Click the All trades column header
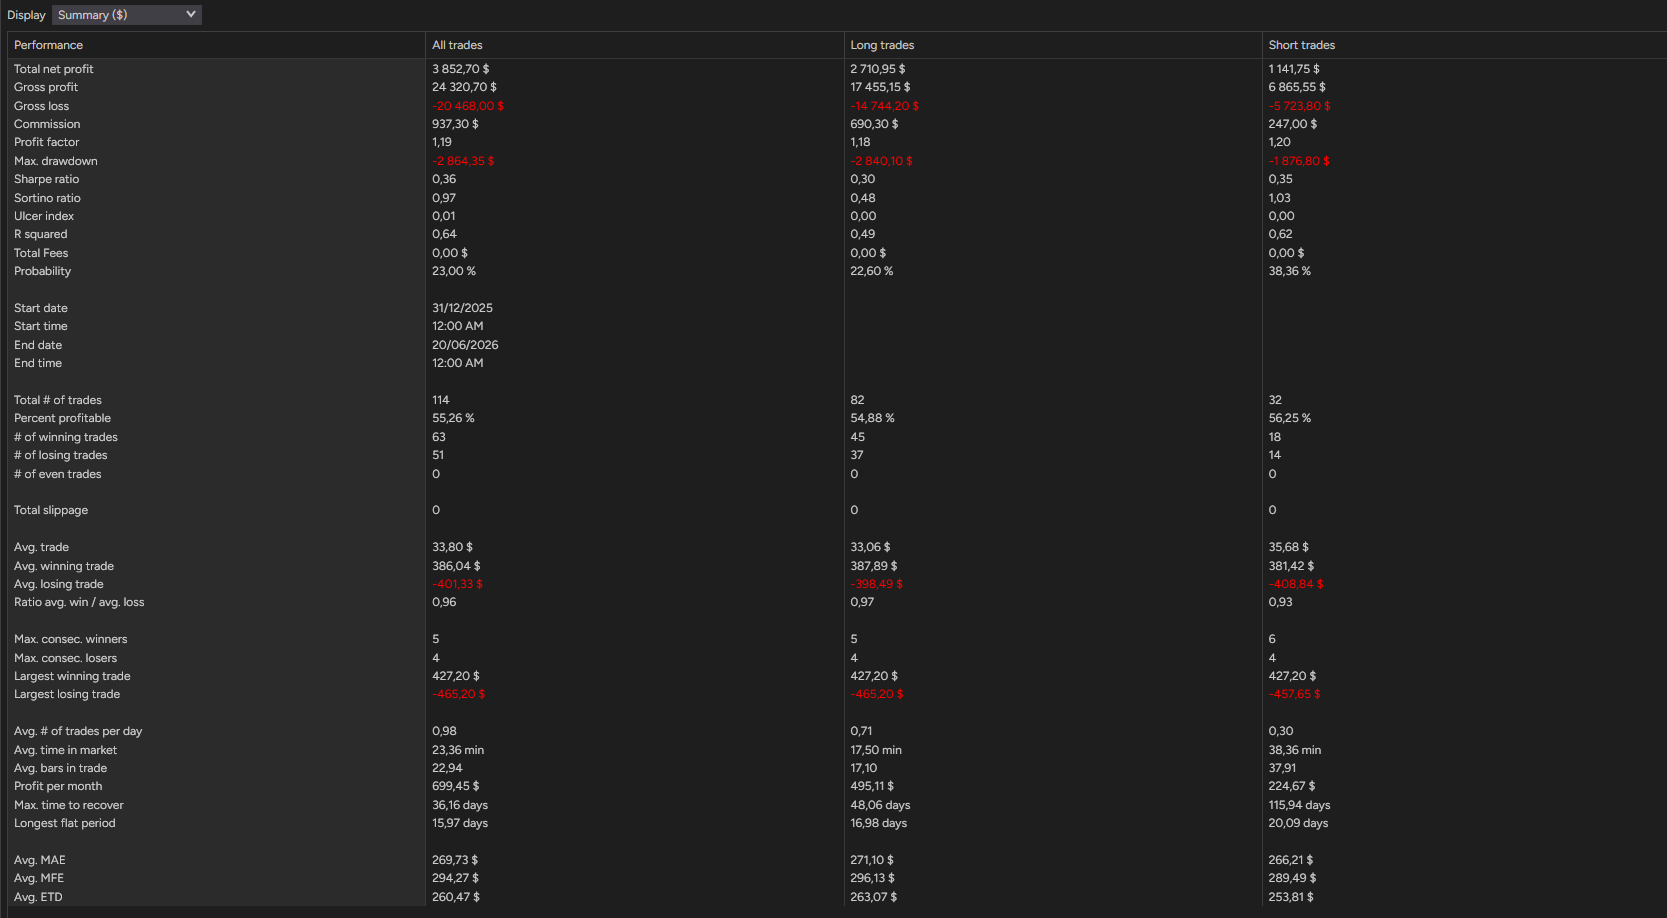The image size is (1667, 918). [457, 45]
